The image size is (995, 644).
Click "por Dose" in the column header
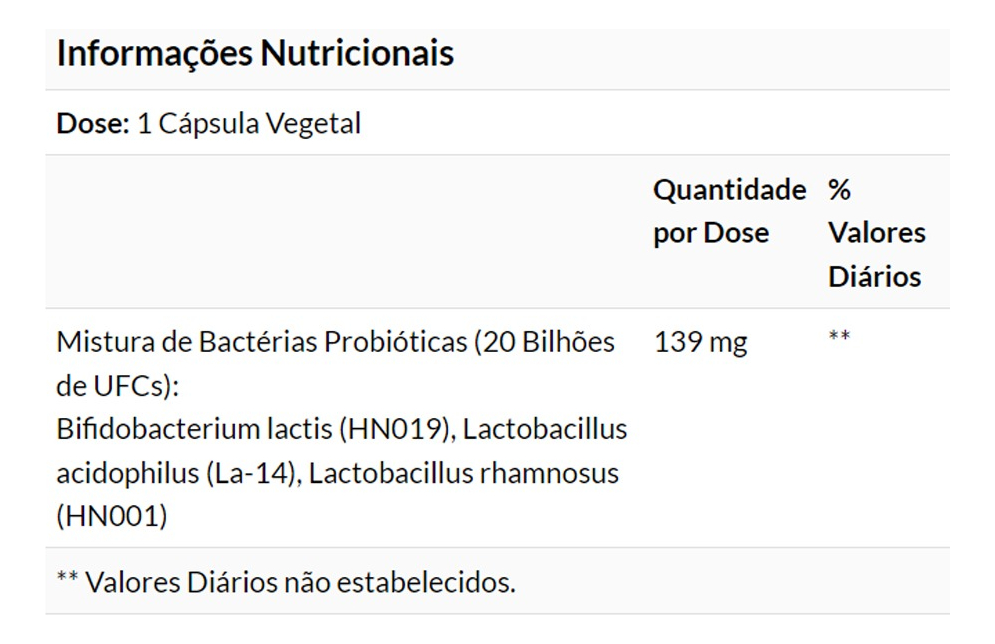[711, 233]
